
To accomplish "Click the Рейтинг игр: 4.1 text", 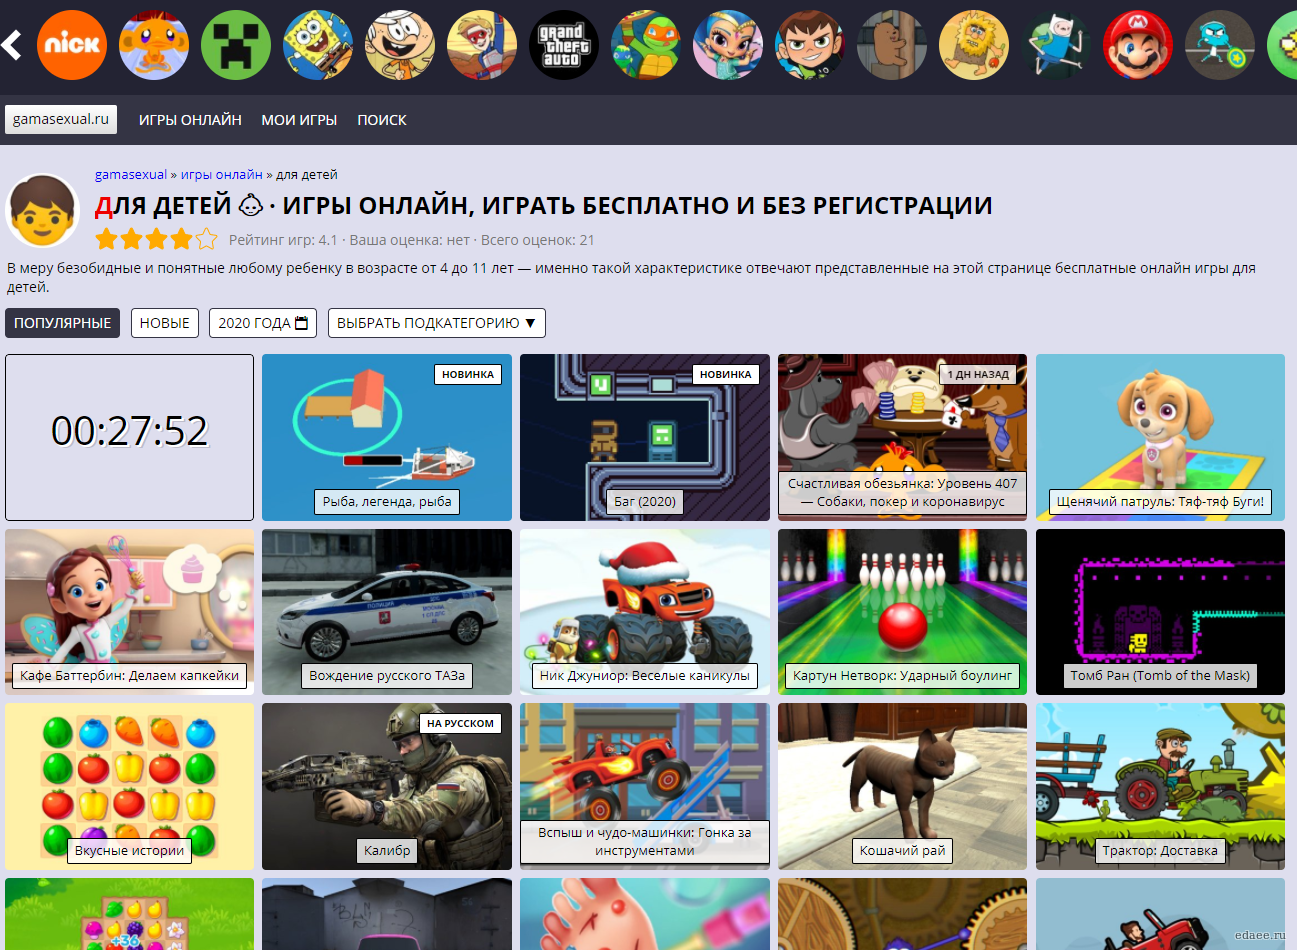I will point(283,240).
